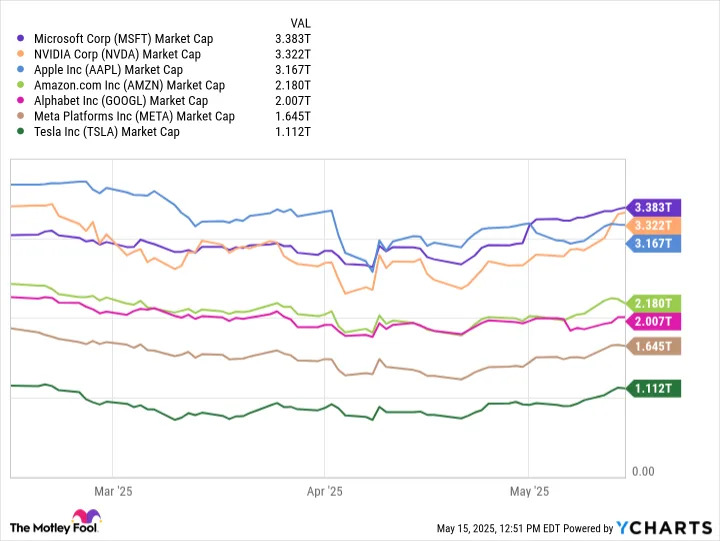Click the VAL column header
This screenshot has width=720, height=541.
(300, 23)
